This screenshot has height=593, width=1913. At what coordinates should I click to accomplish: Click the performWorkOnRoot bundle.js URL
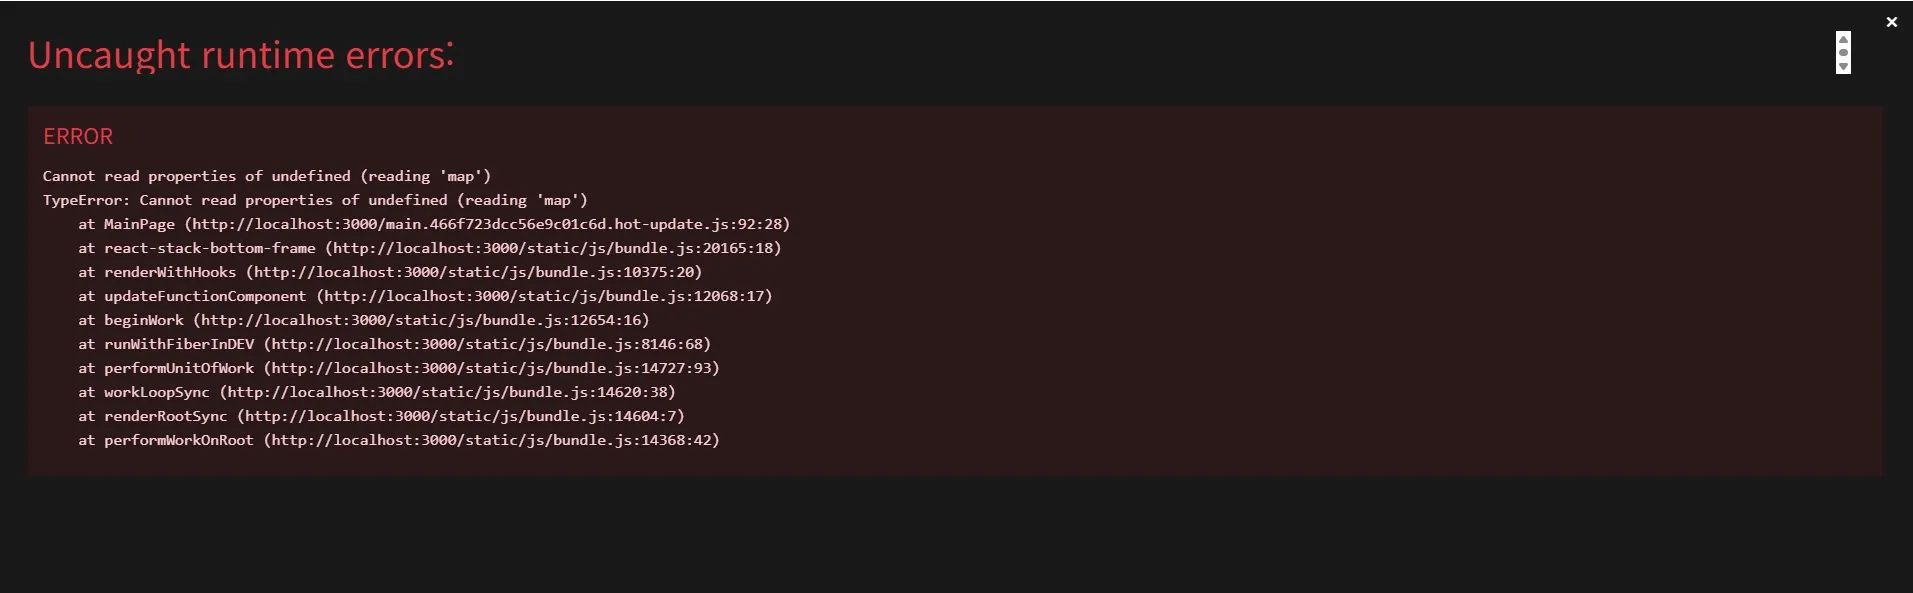pos(491,440)
